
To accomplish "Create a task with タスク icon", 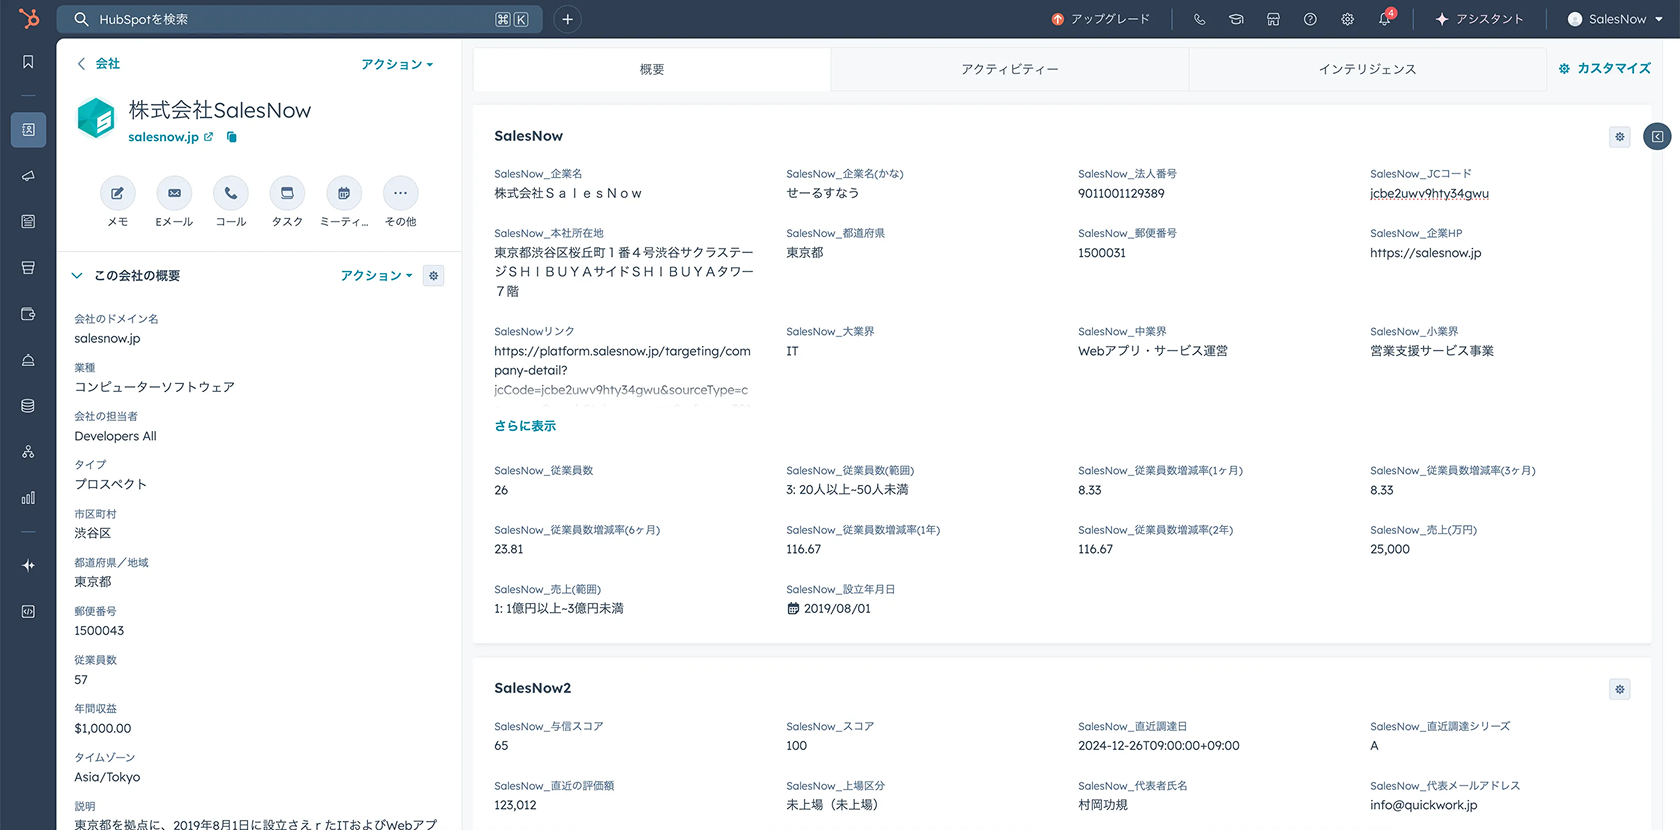I will point(287,193).
